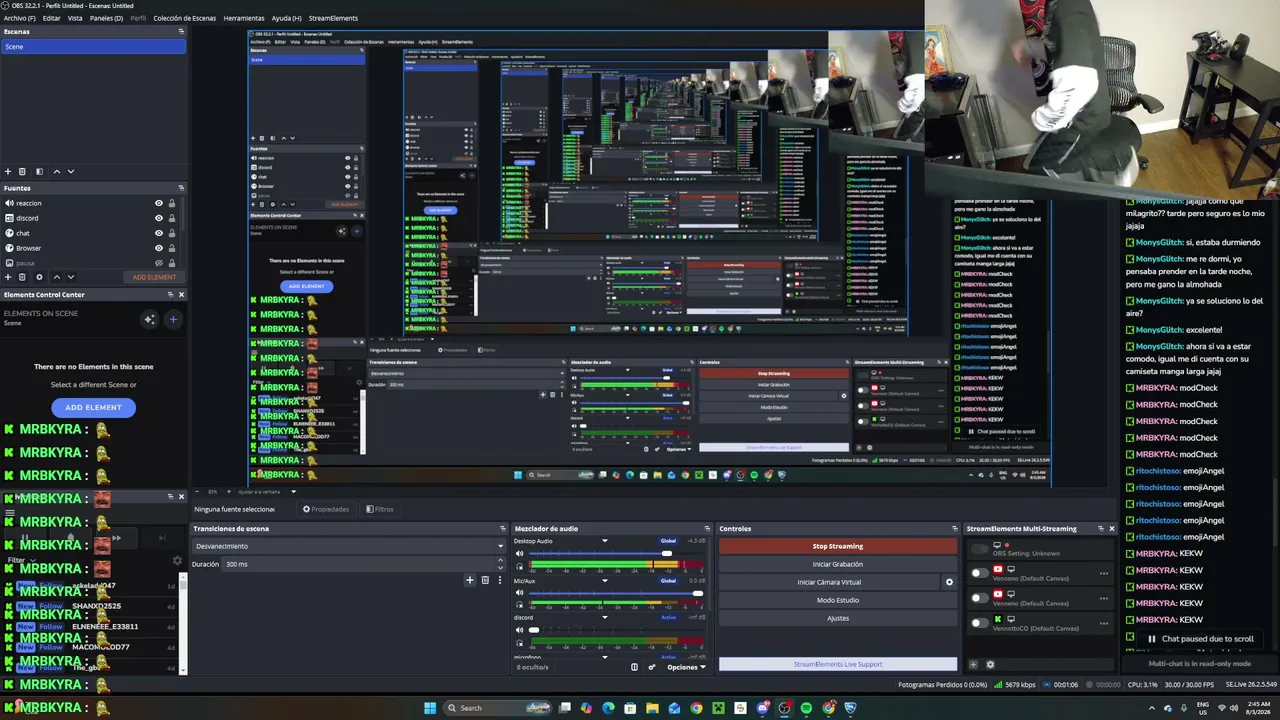Open the Editar menu
The image size is (1280, 720).
(x=52, y=18)
